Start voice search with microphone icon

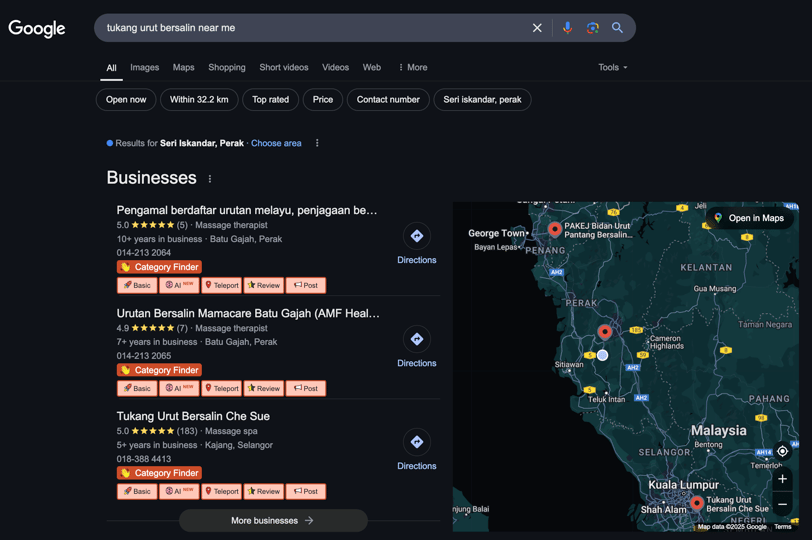568,28
